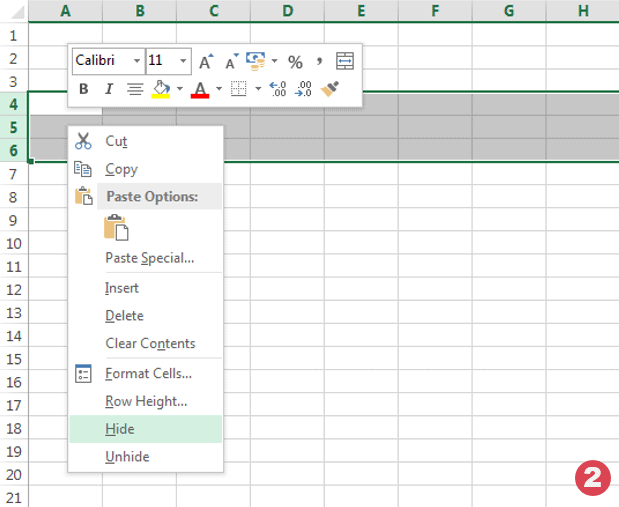This screenshot has height=507, width=619.
Task: Select row 5 header
Action: coord(14,128)
